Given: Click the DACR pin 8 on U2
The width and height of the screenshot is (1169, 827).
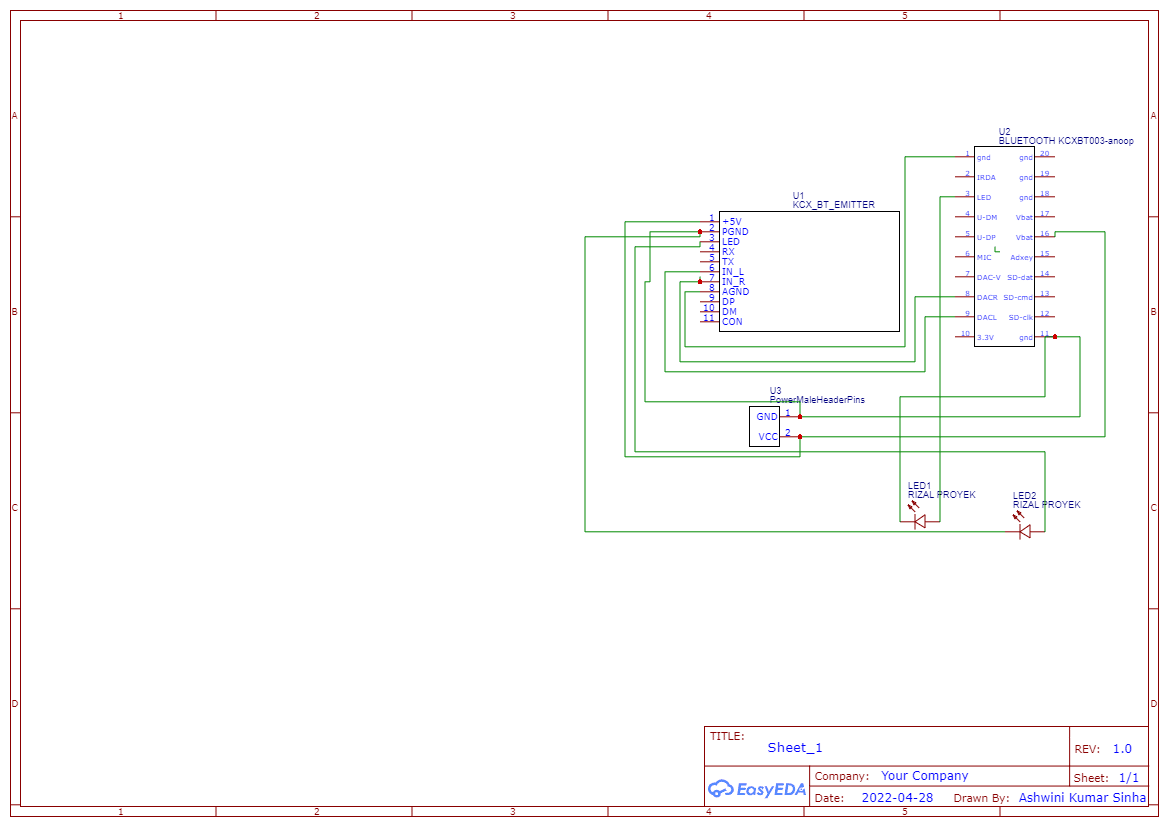Looking at the screenshot, I should (966, 297).
